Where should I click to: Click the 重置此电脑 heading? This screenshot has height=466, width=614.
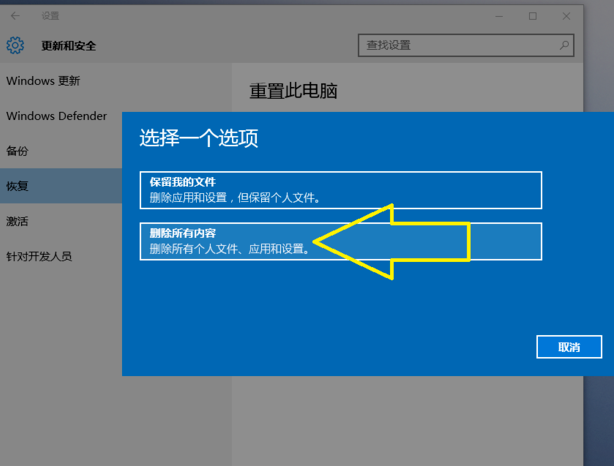pyautogui.click(x=293, y=91)
